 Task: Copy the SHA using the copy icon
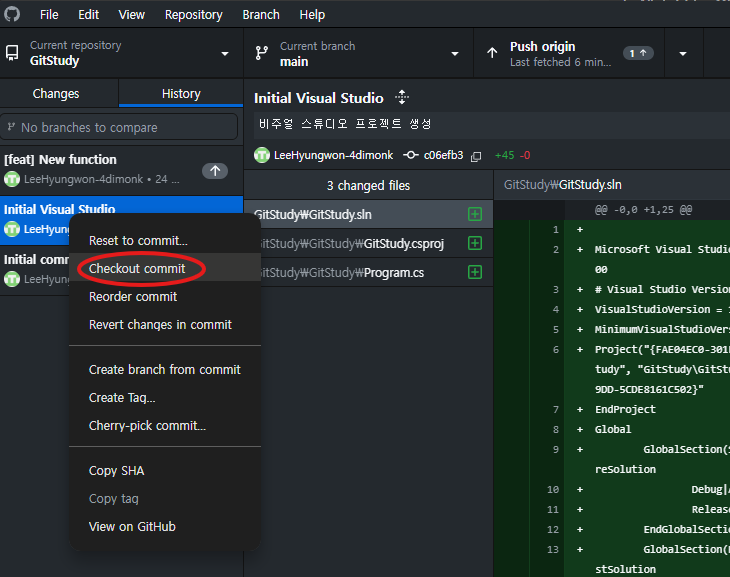click(x=475, y=156)
